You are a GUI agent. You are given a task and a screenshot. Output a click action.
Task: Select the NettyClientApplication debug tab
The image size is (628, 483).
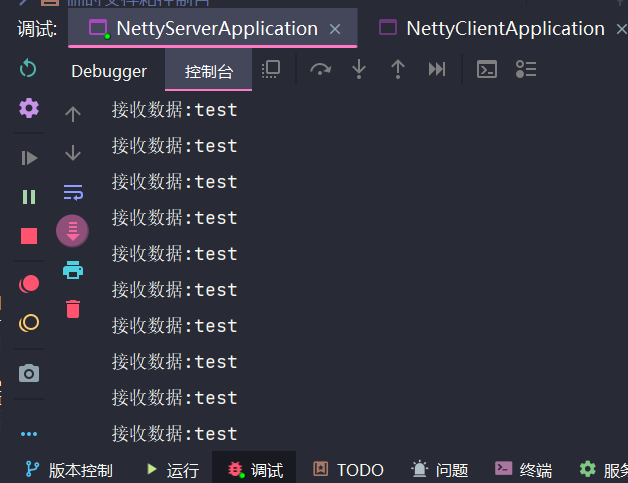pyautogui.click(x=492, y=28)
